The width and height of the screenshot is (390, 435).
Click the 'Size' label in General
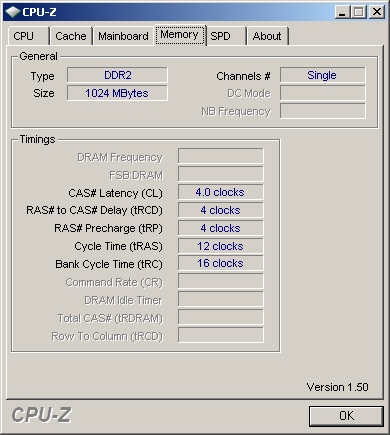44,93
